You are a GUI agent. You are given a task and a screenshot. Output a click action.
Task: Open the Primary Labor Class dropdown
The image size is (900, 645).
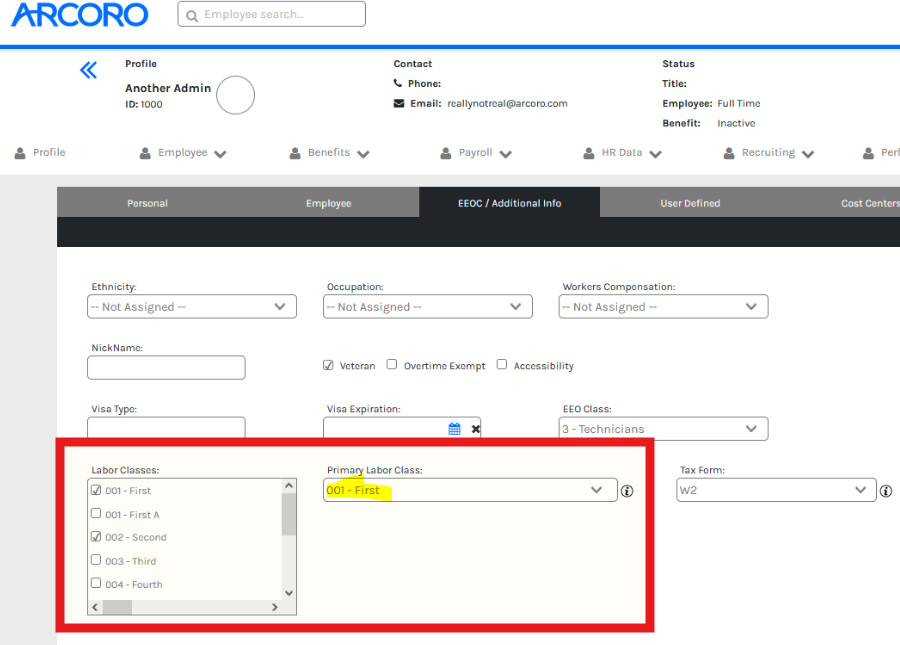coord(470,490)
